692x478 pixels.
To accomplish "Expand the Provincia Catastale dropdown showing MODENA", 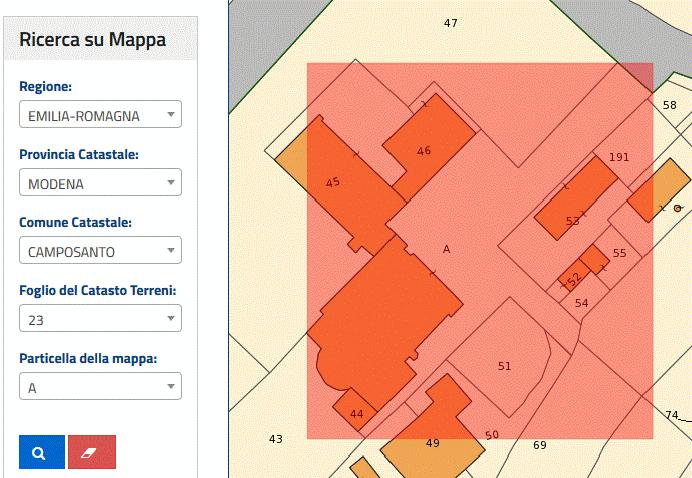I will click(100, 183).
